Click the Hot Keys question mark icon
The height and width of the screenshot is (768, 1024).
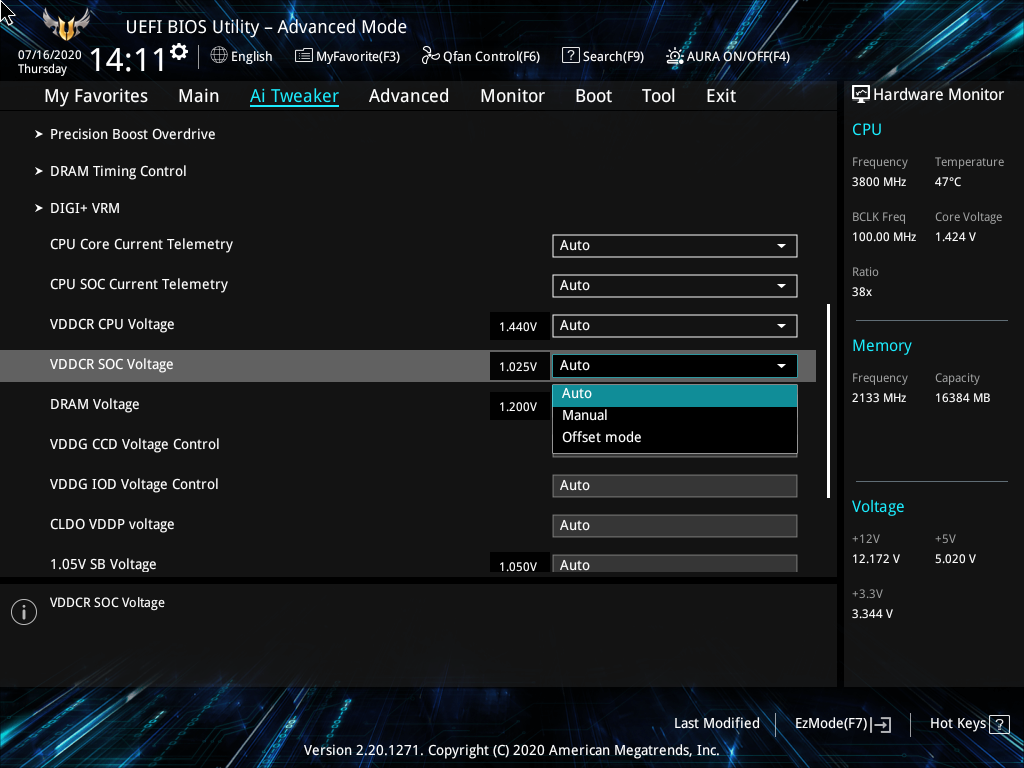coord(999,724)
